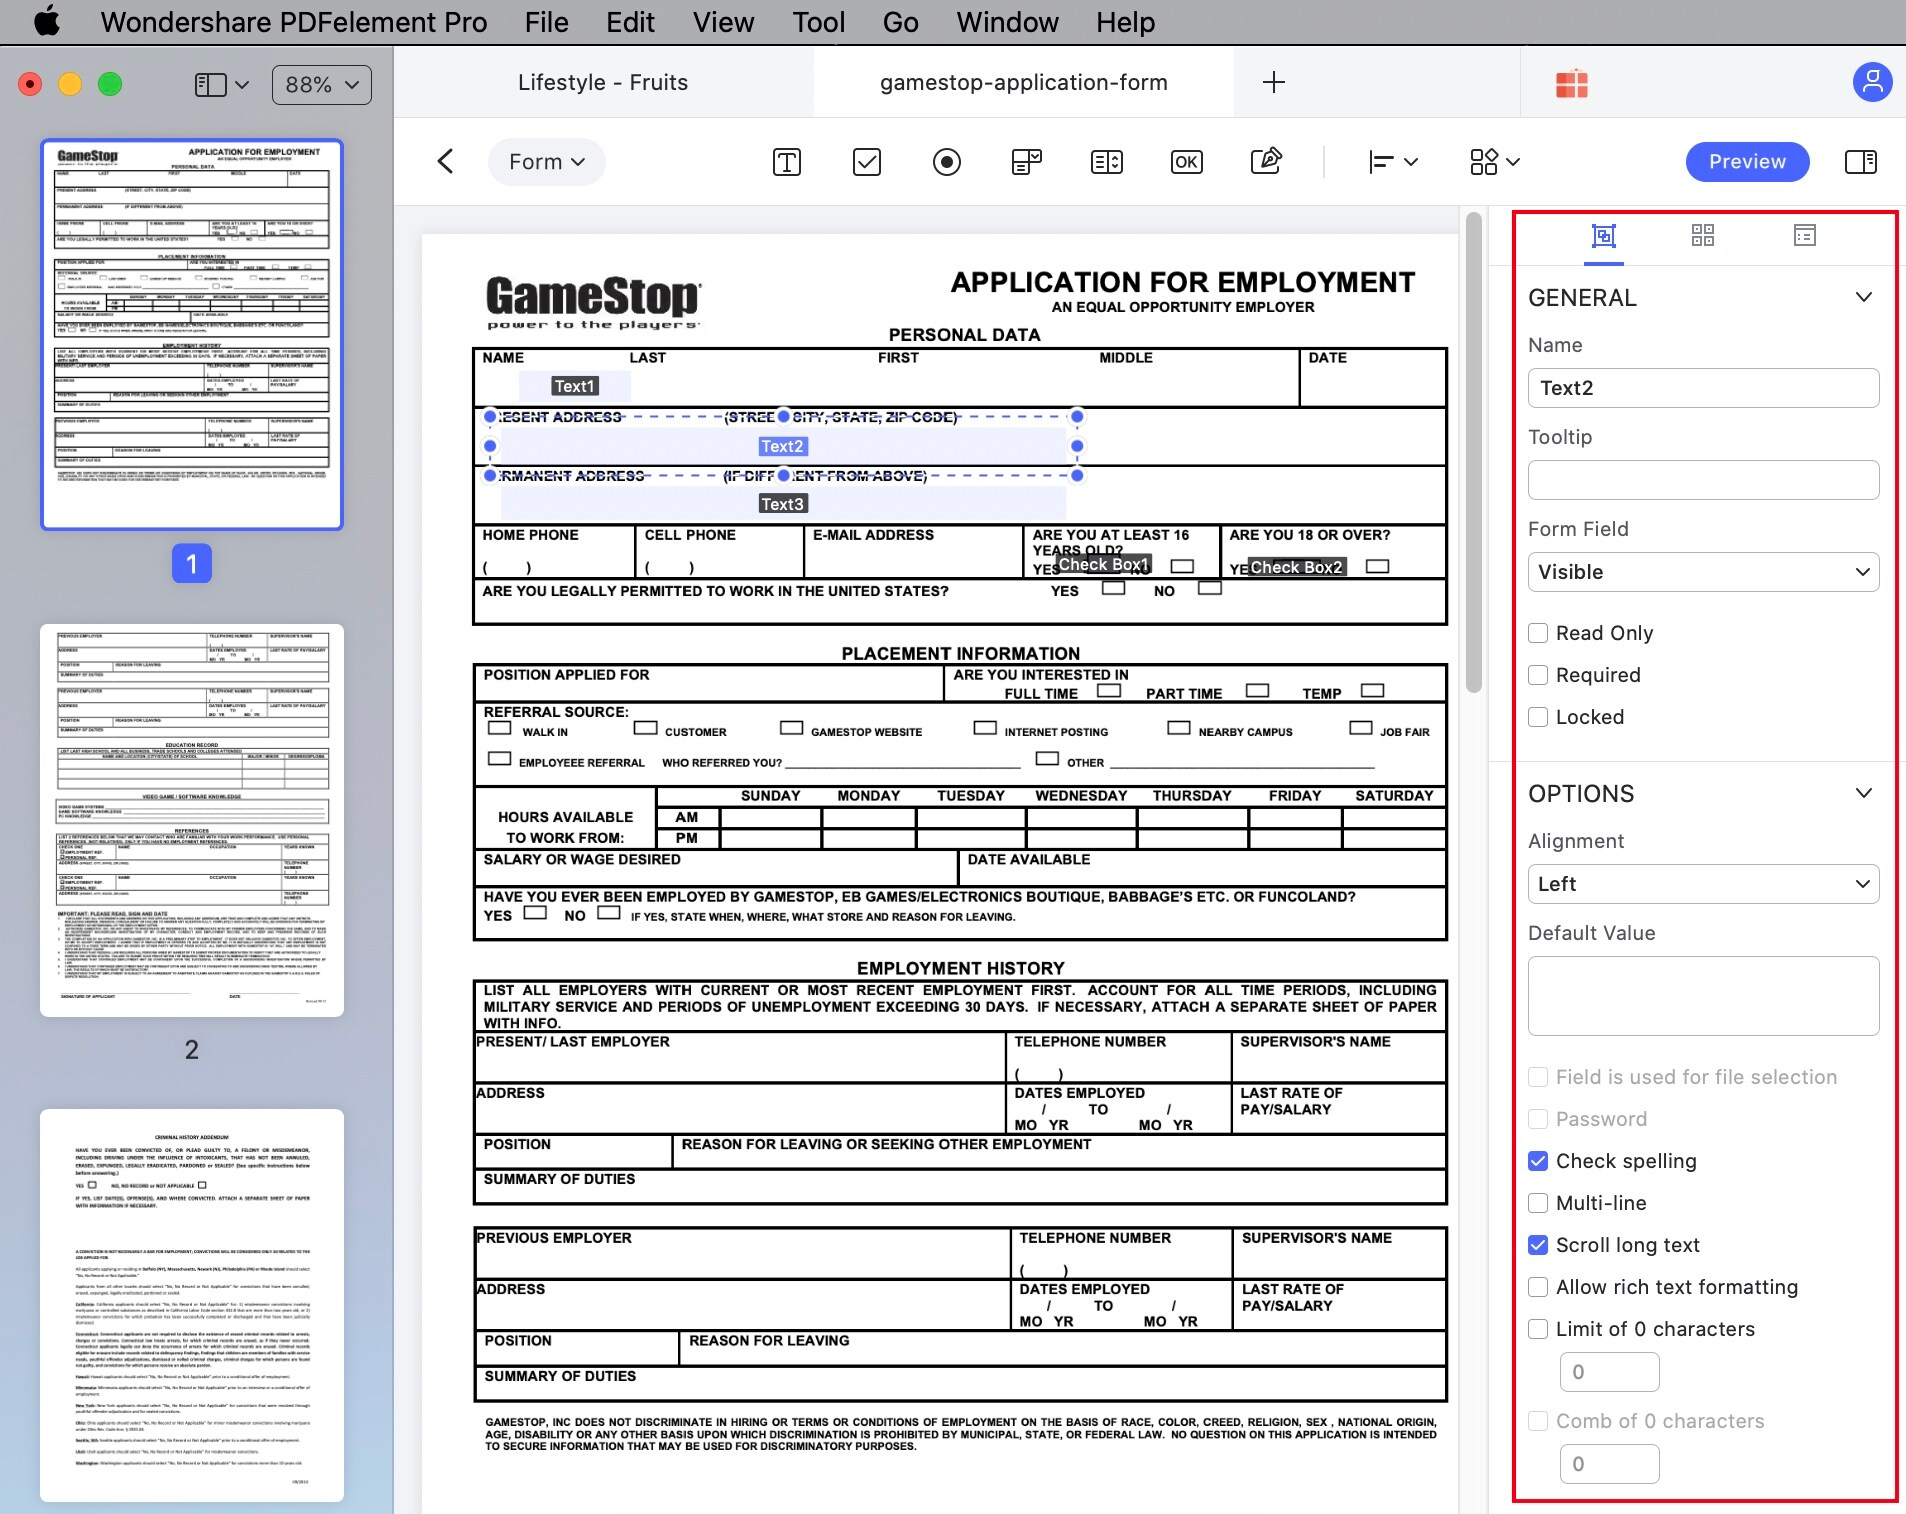Enable the Read Only checkbox
1906x1514 pixels.
coord(1538,633)
